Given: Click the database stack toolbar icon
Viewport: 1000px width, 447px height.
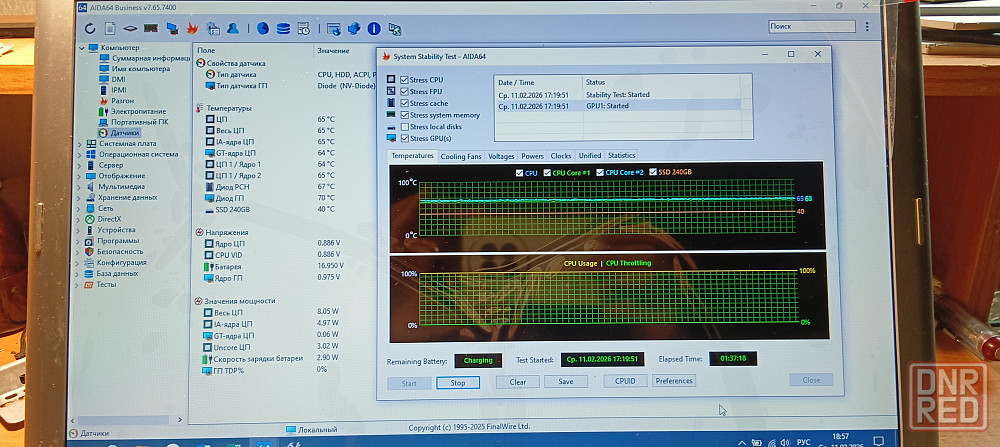Looking at the screenshot, I should pyautogui.click(x=282, y=27).
